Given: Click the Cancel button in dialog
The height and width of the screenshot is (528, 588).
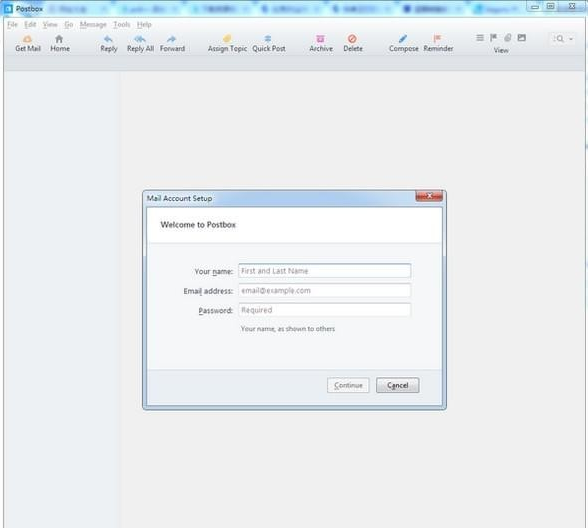Looking at the screenshot, I should click(398, 385).
